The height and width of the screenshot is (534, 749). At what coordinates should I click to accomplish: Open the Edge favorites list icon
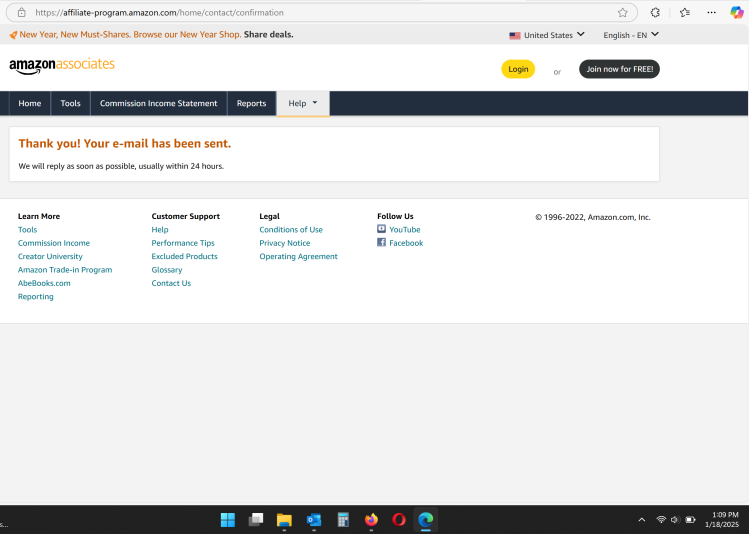(685, 13)
